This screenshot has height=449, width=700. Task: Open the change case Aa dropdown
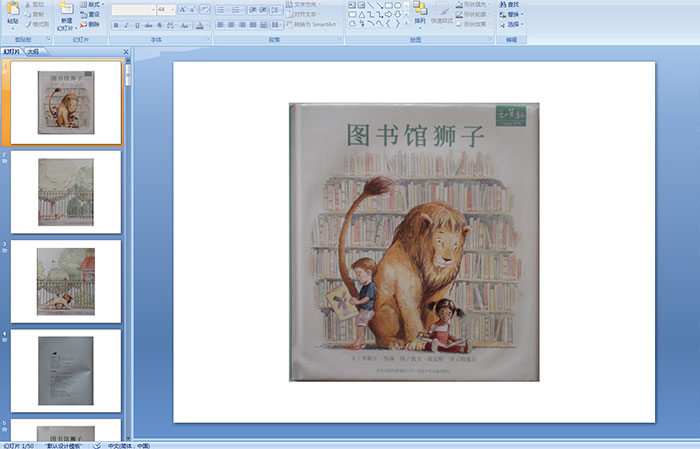tap(185, 25)
